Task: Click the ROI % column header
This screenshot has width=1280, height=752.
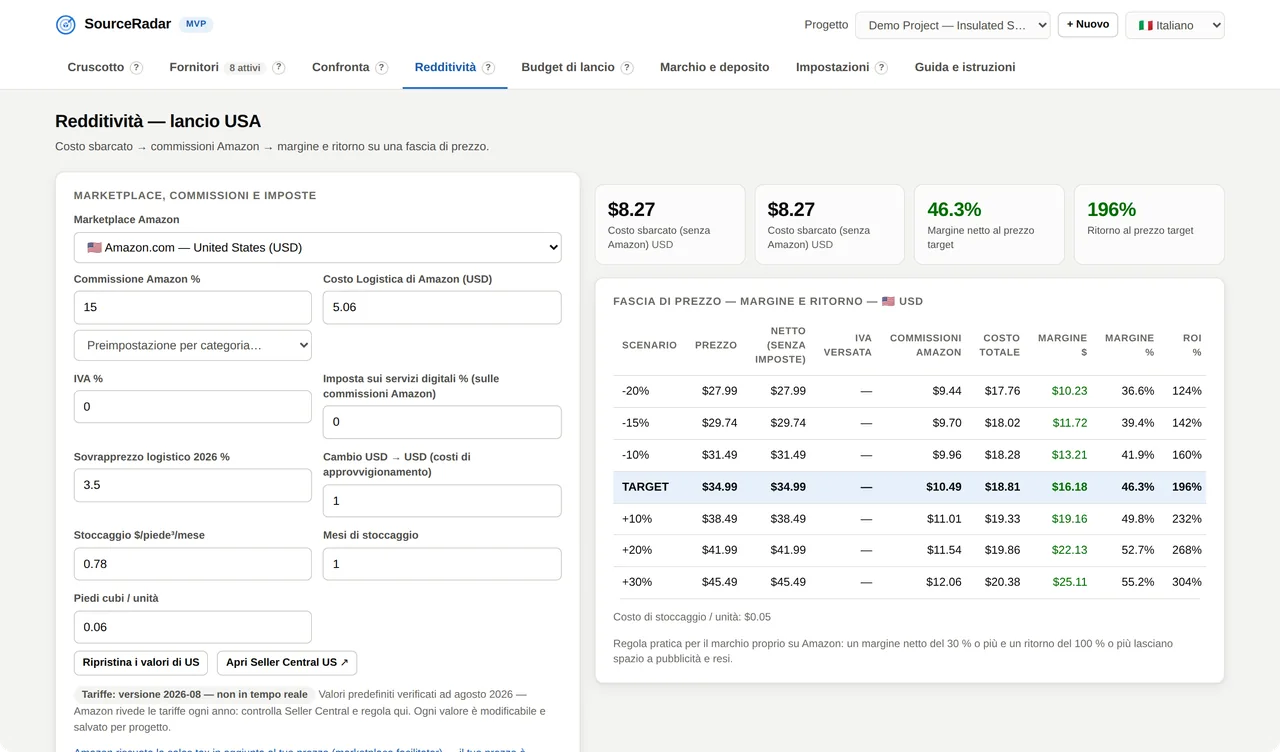Action: [x=1192, y=345]
